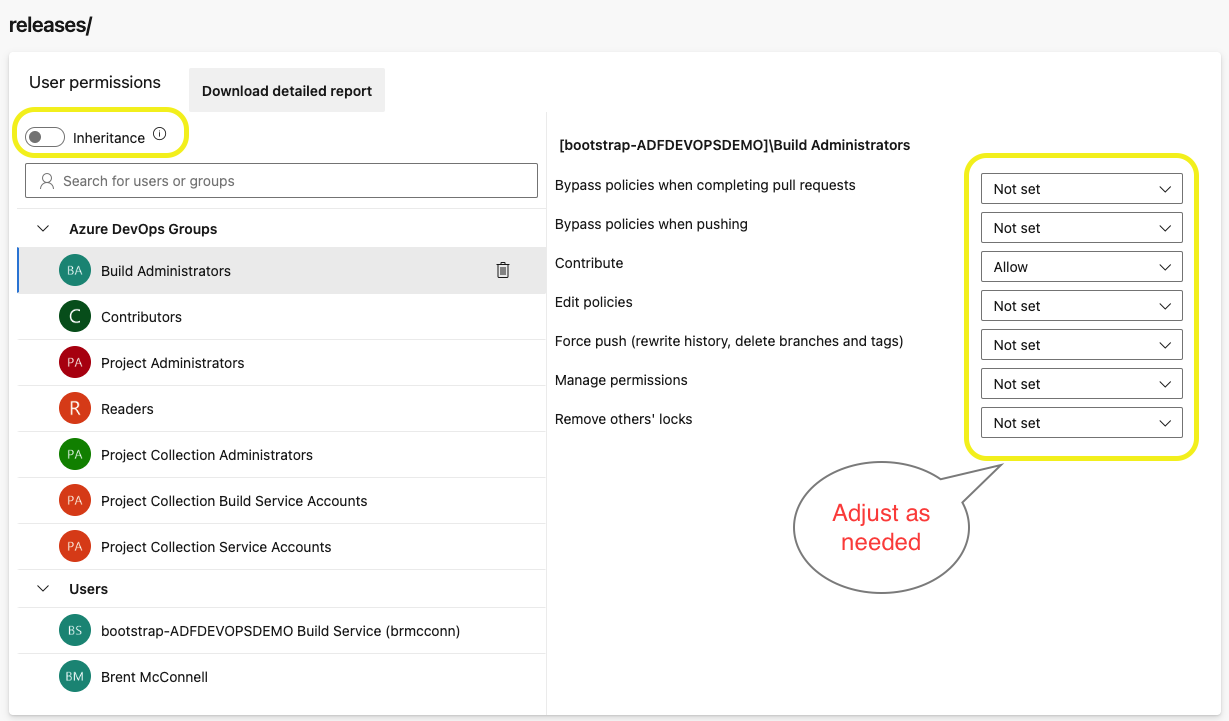1229x721 pixels.
Task: Click the Inheritance info icon
Action: [160, 134]
